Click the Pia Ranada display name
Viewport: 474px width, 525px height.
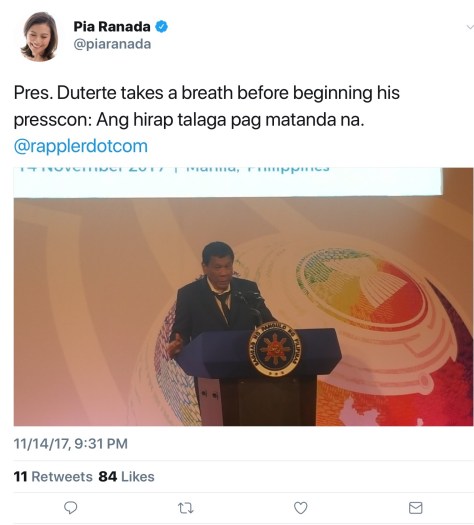tap(112, 26)
